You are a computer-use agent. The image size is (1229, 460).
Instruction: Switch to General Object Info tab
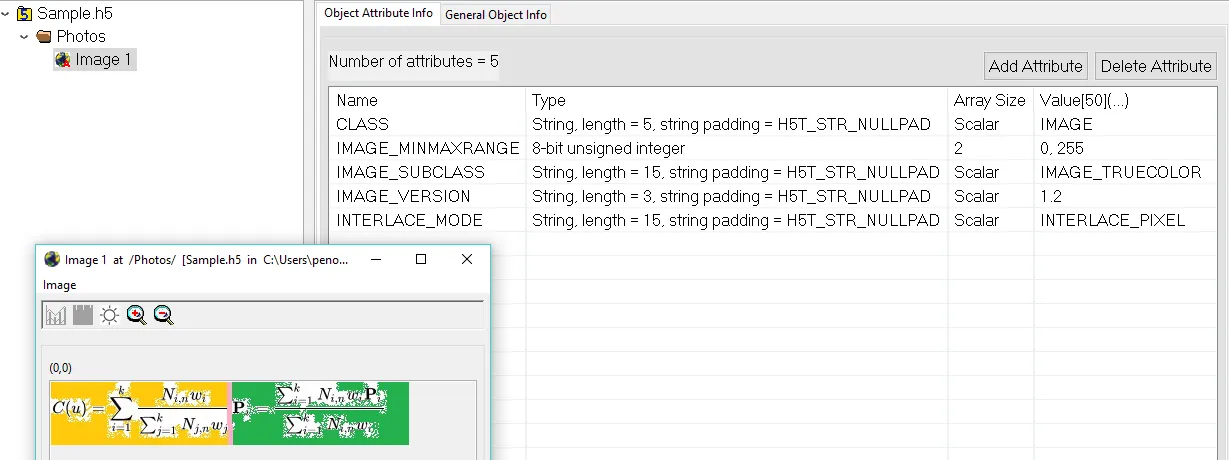495,15
